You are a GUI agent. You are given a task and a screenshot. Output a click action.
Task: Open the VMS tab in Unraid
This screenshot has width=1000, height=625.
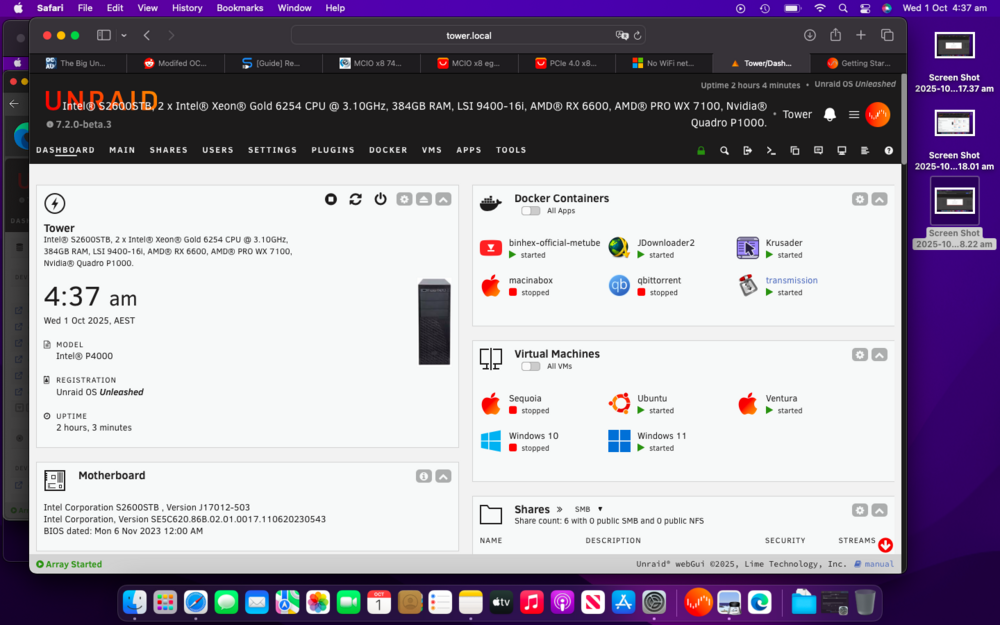click(432, 150)
